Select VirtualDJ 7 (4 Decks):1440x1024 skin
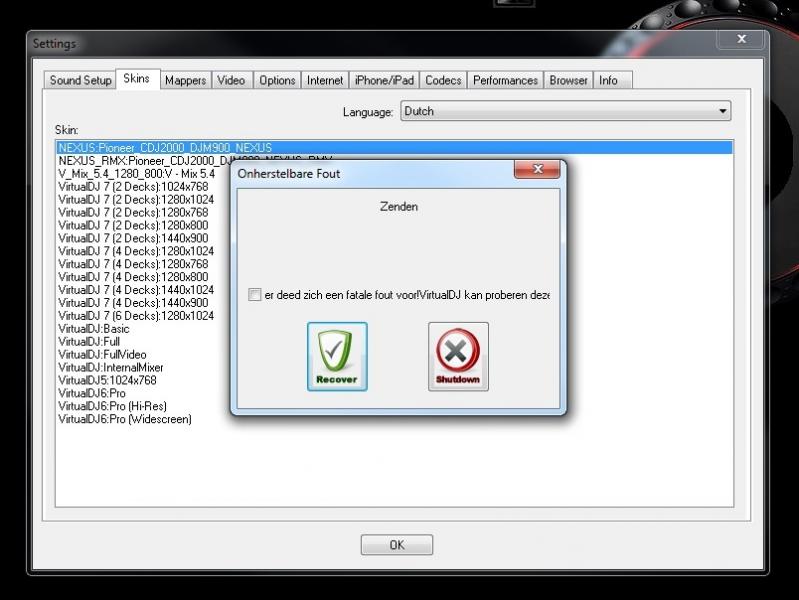 (136, 290)
